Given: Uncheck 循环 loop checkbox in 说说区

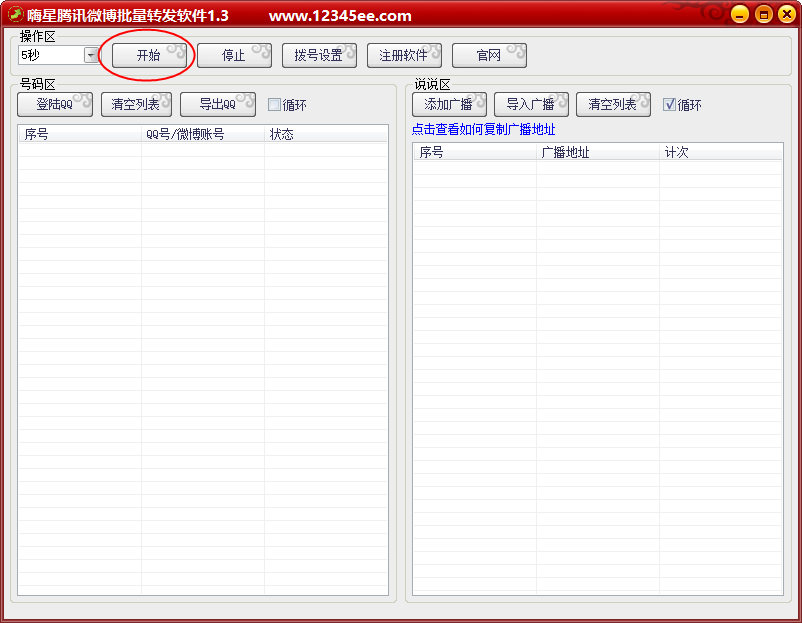Looking at the screenshot, I should pyautogui.click(x=669, y=105).
